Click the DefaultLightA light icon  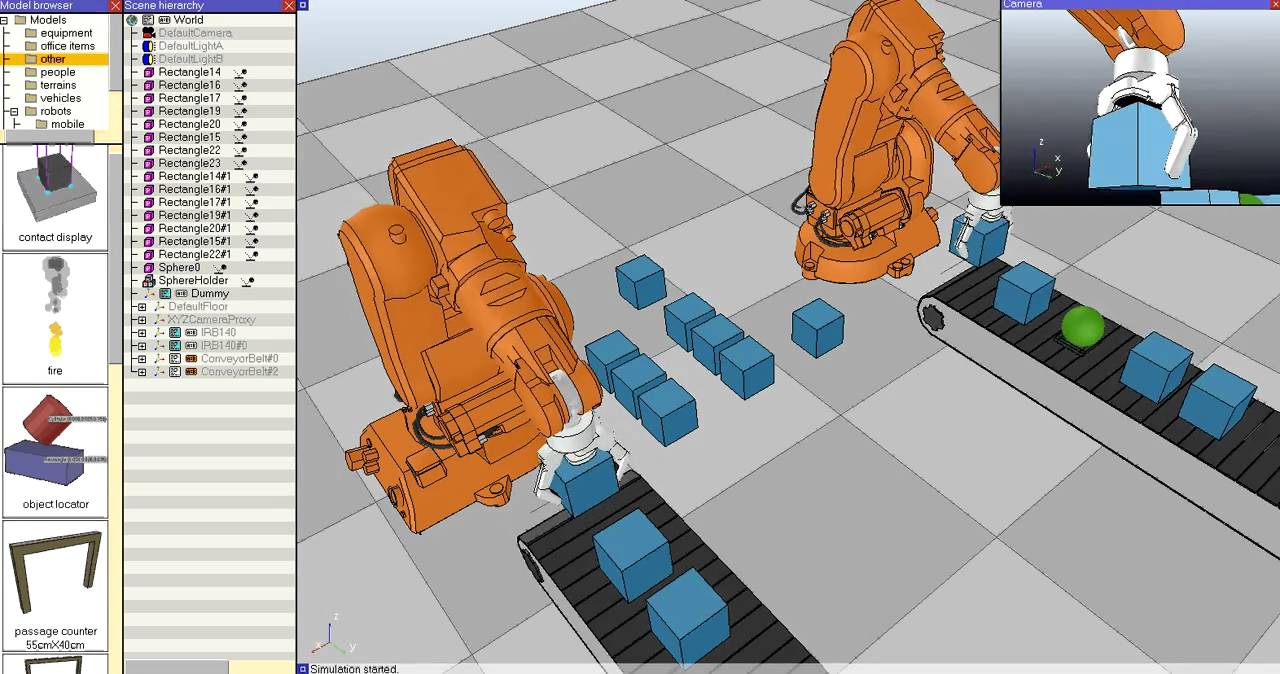pyautogui.click(x=149, y=46)
